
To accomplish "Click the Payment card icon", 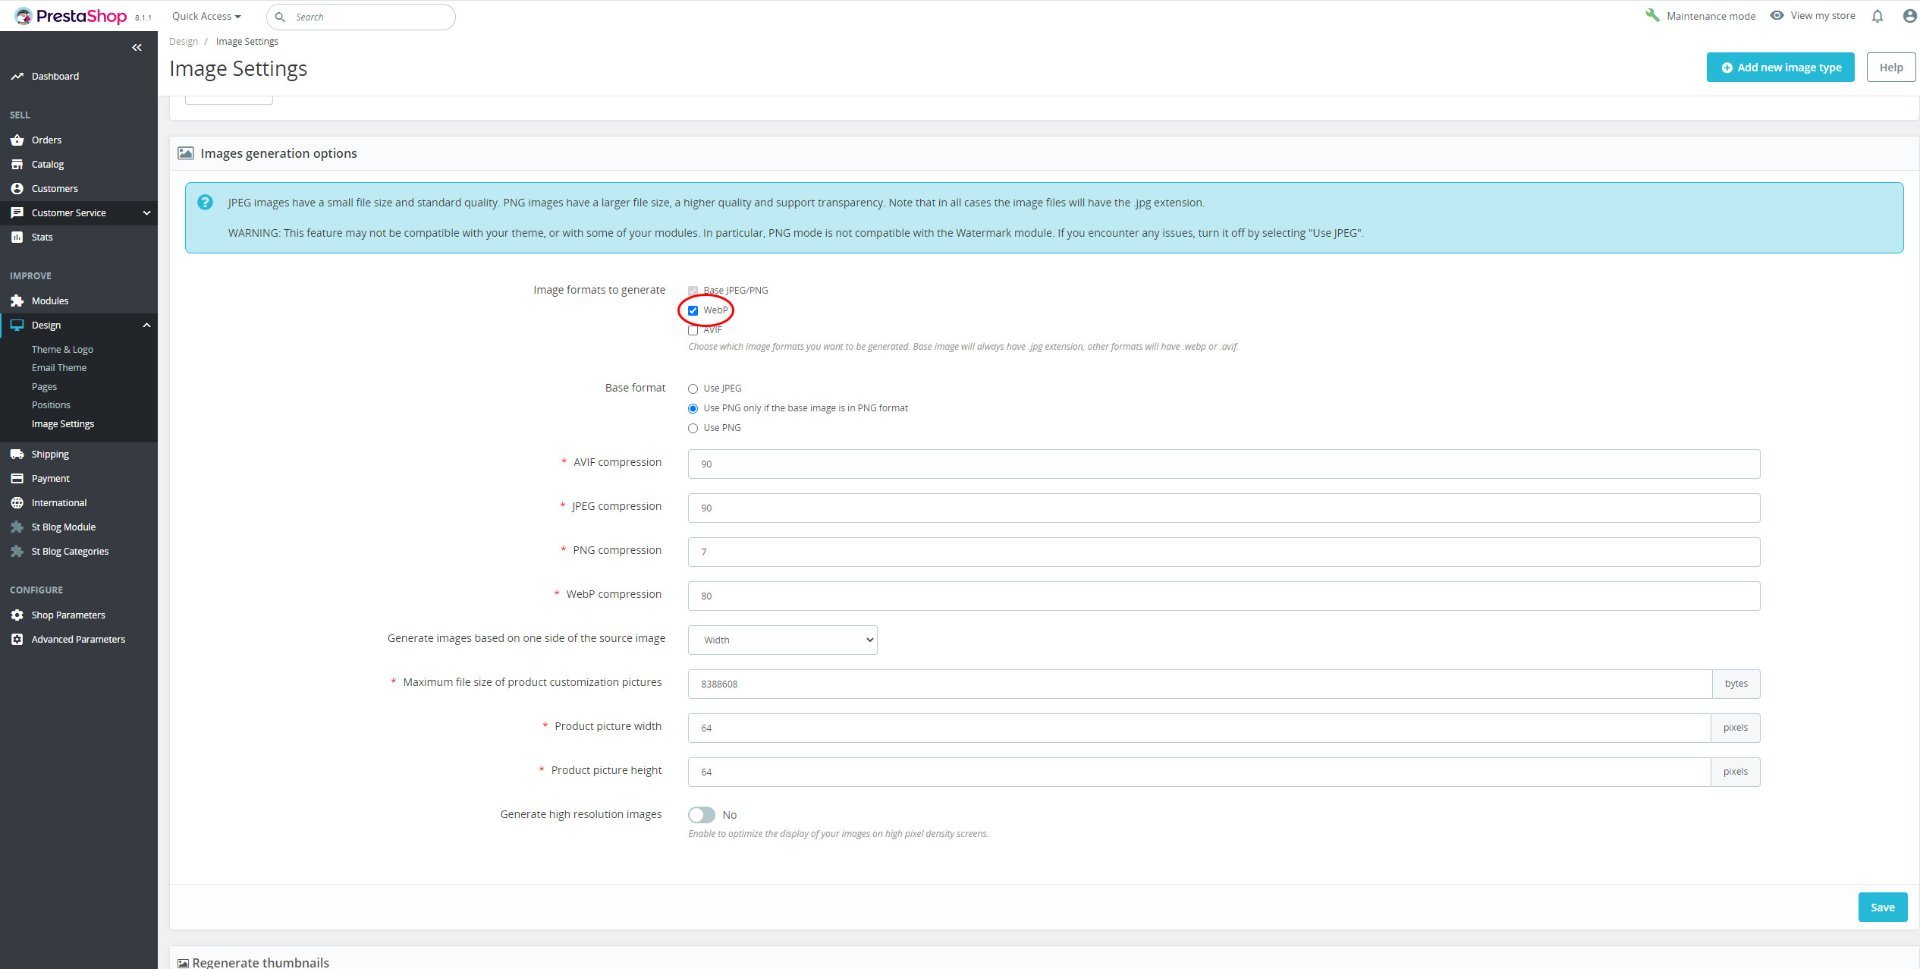I will coord(17,478).
